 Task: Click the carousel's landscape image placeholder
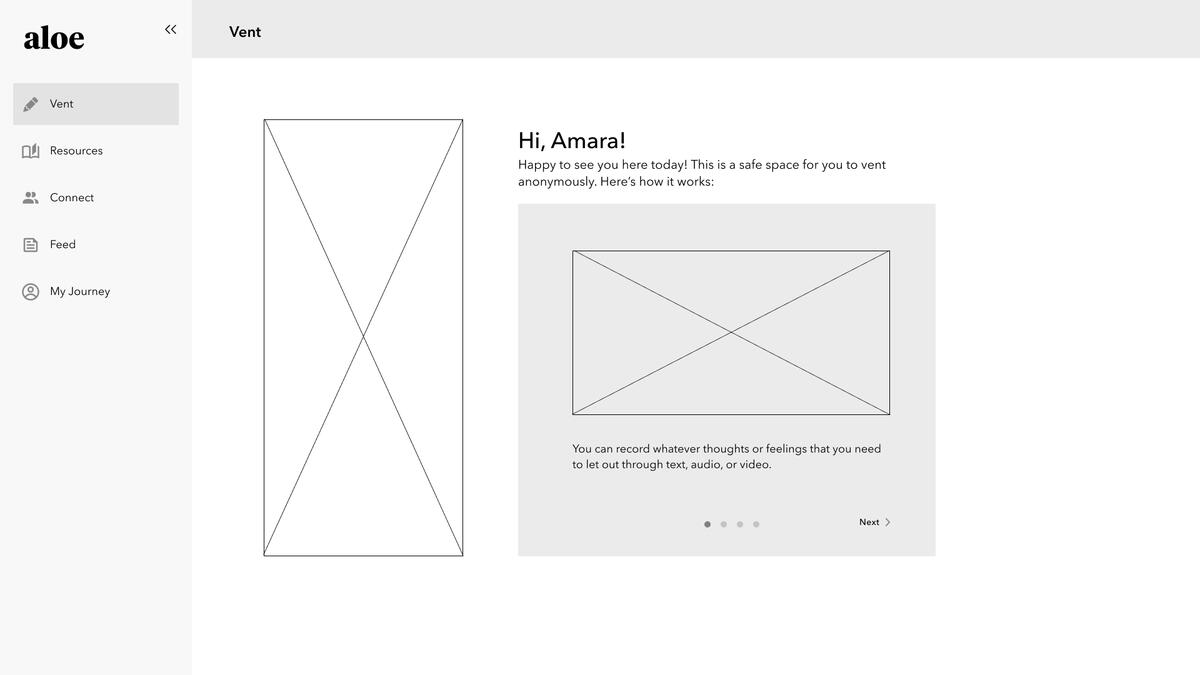[731, 332]
